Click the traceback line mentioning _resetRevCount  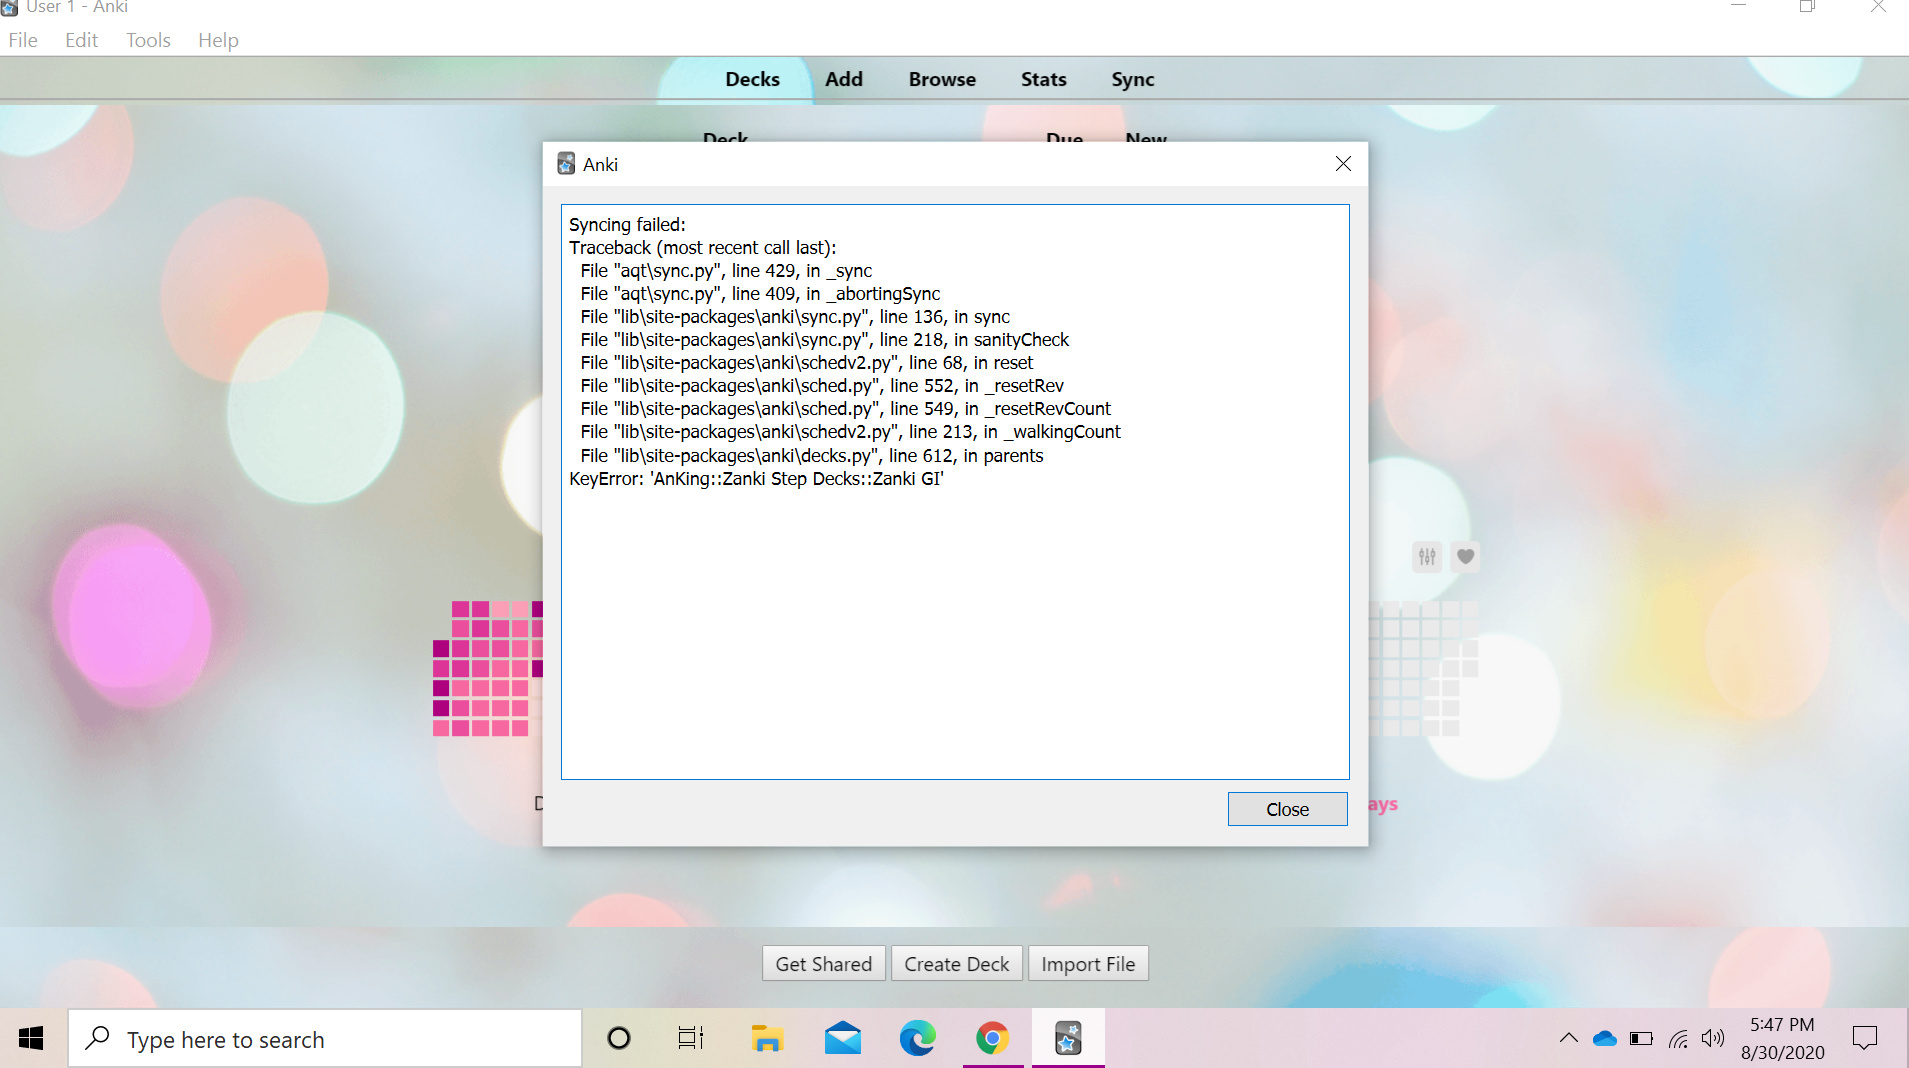pyautogui.click(x=845, y=409)
